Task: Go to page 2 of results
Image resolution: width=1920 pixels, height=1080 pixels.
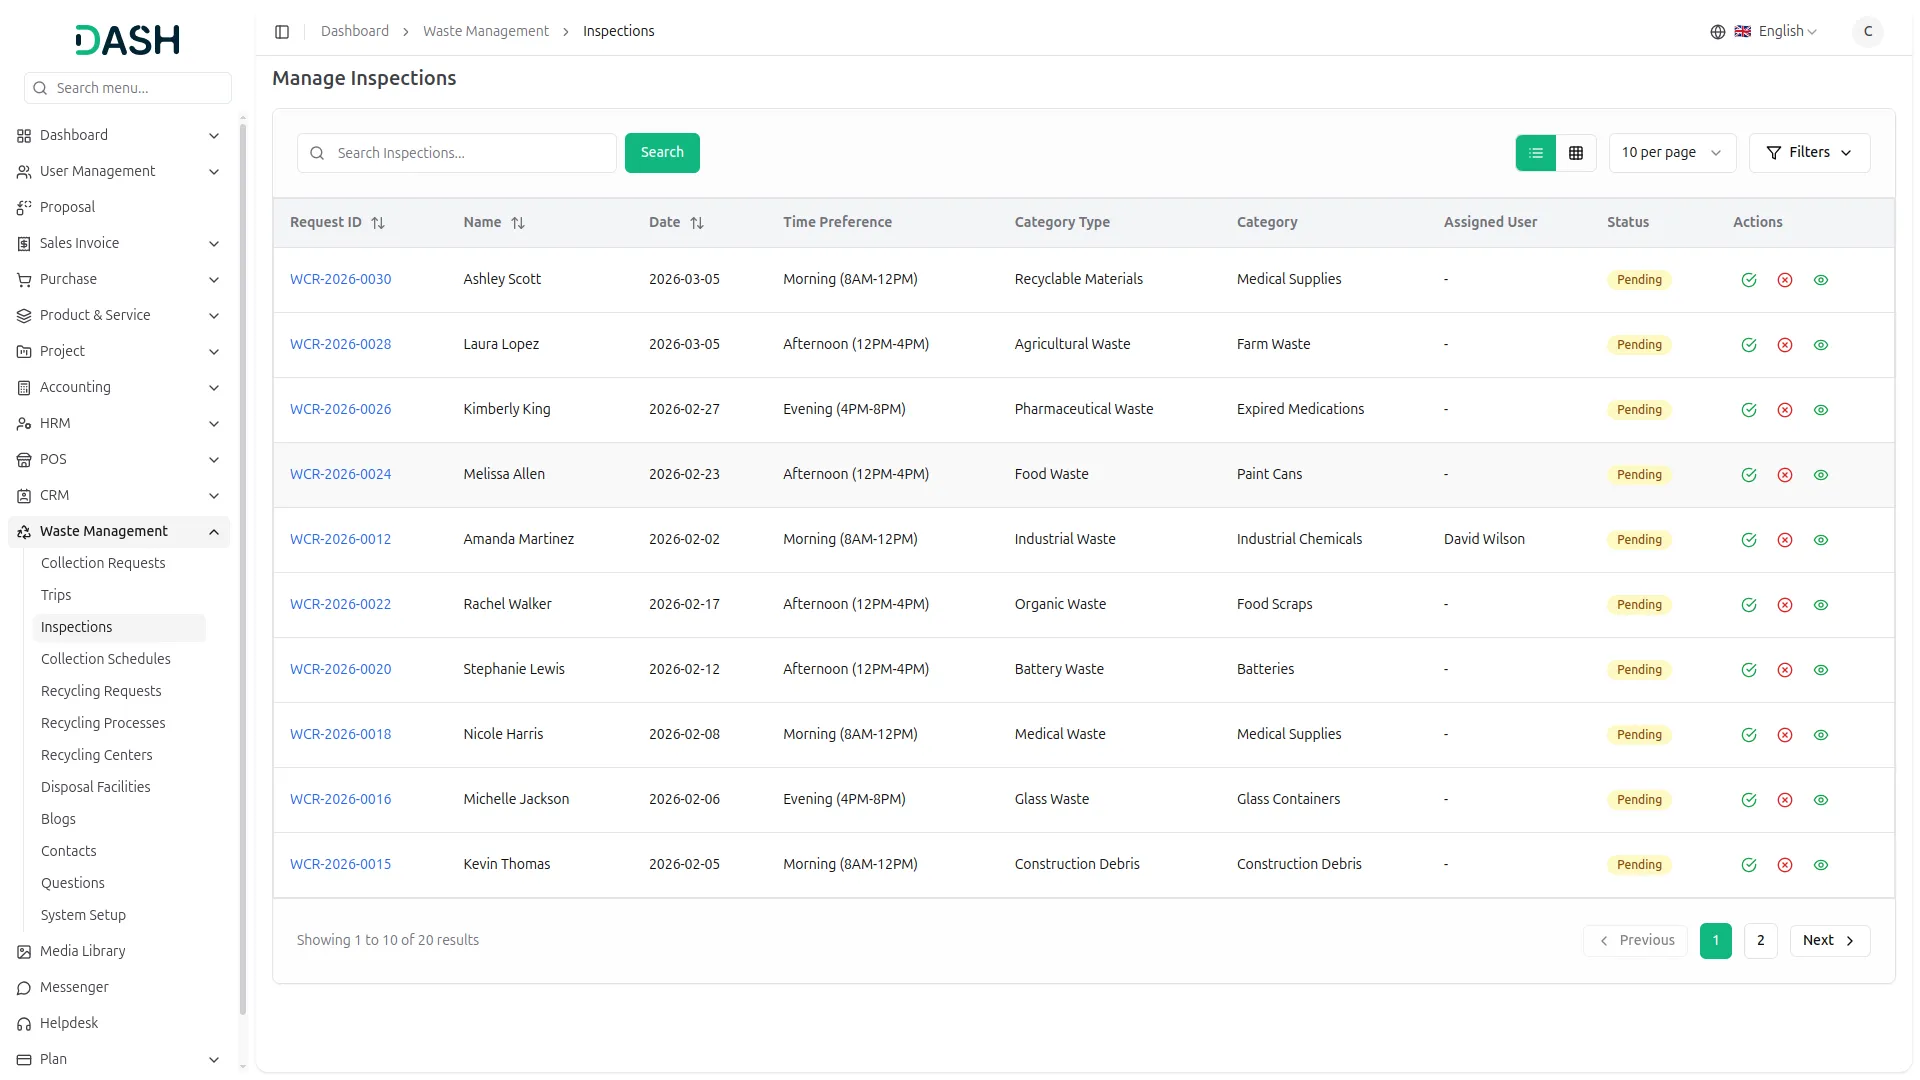Action: tap(1760, 940)
